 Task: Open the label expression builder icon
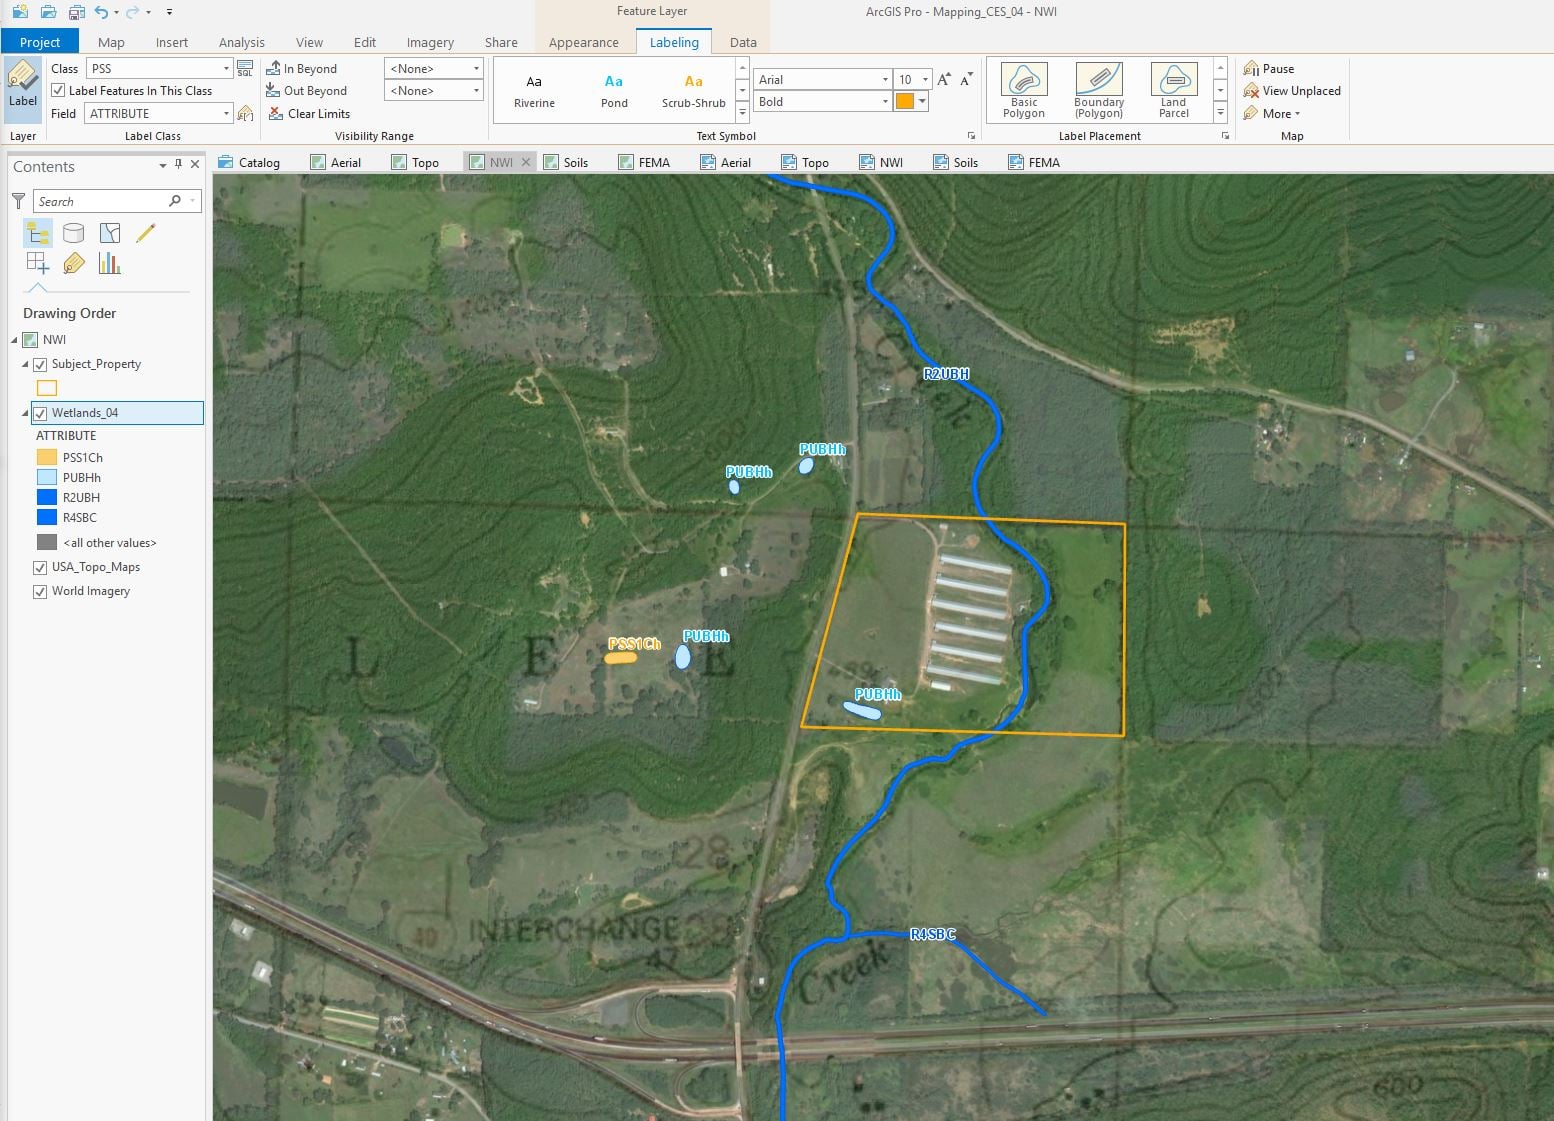[x=245, y=114]
